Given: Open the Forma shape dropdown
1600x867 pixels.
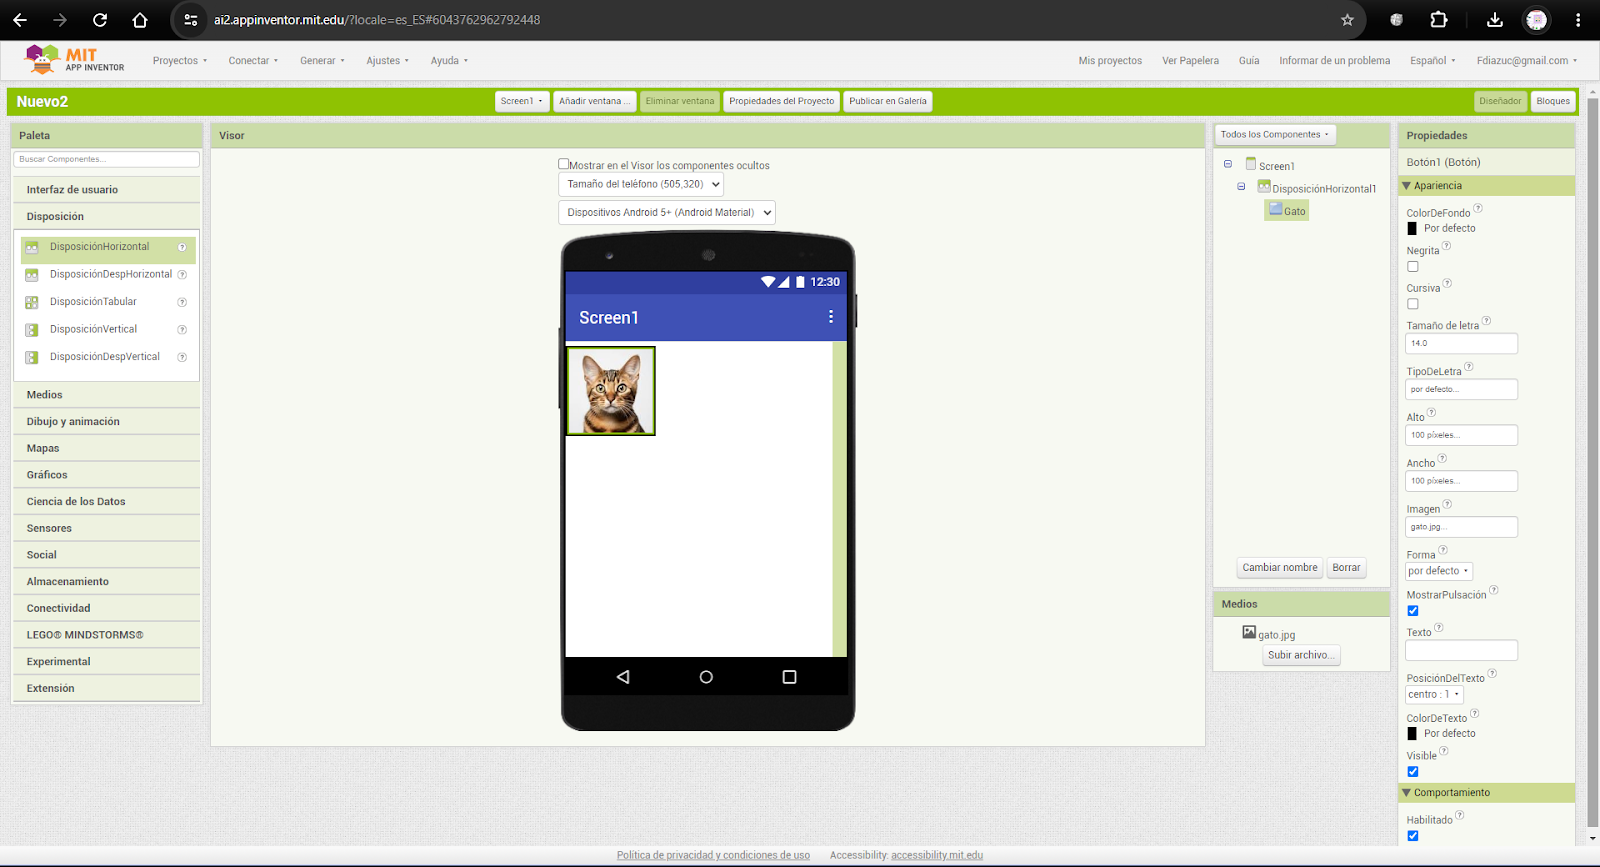Looking at the screenshot, I should click(1439, 571).
